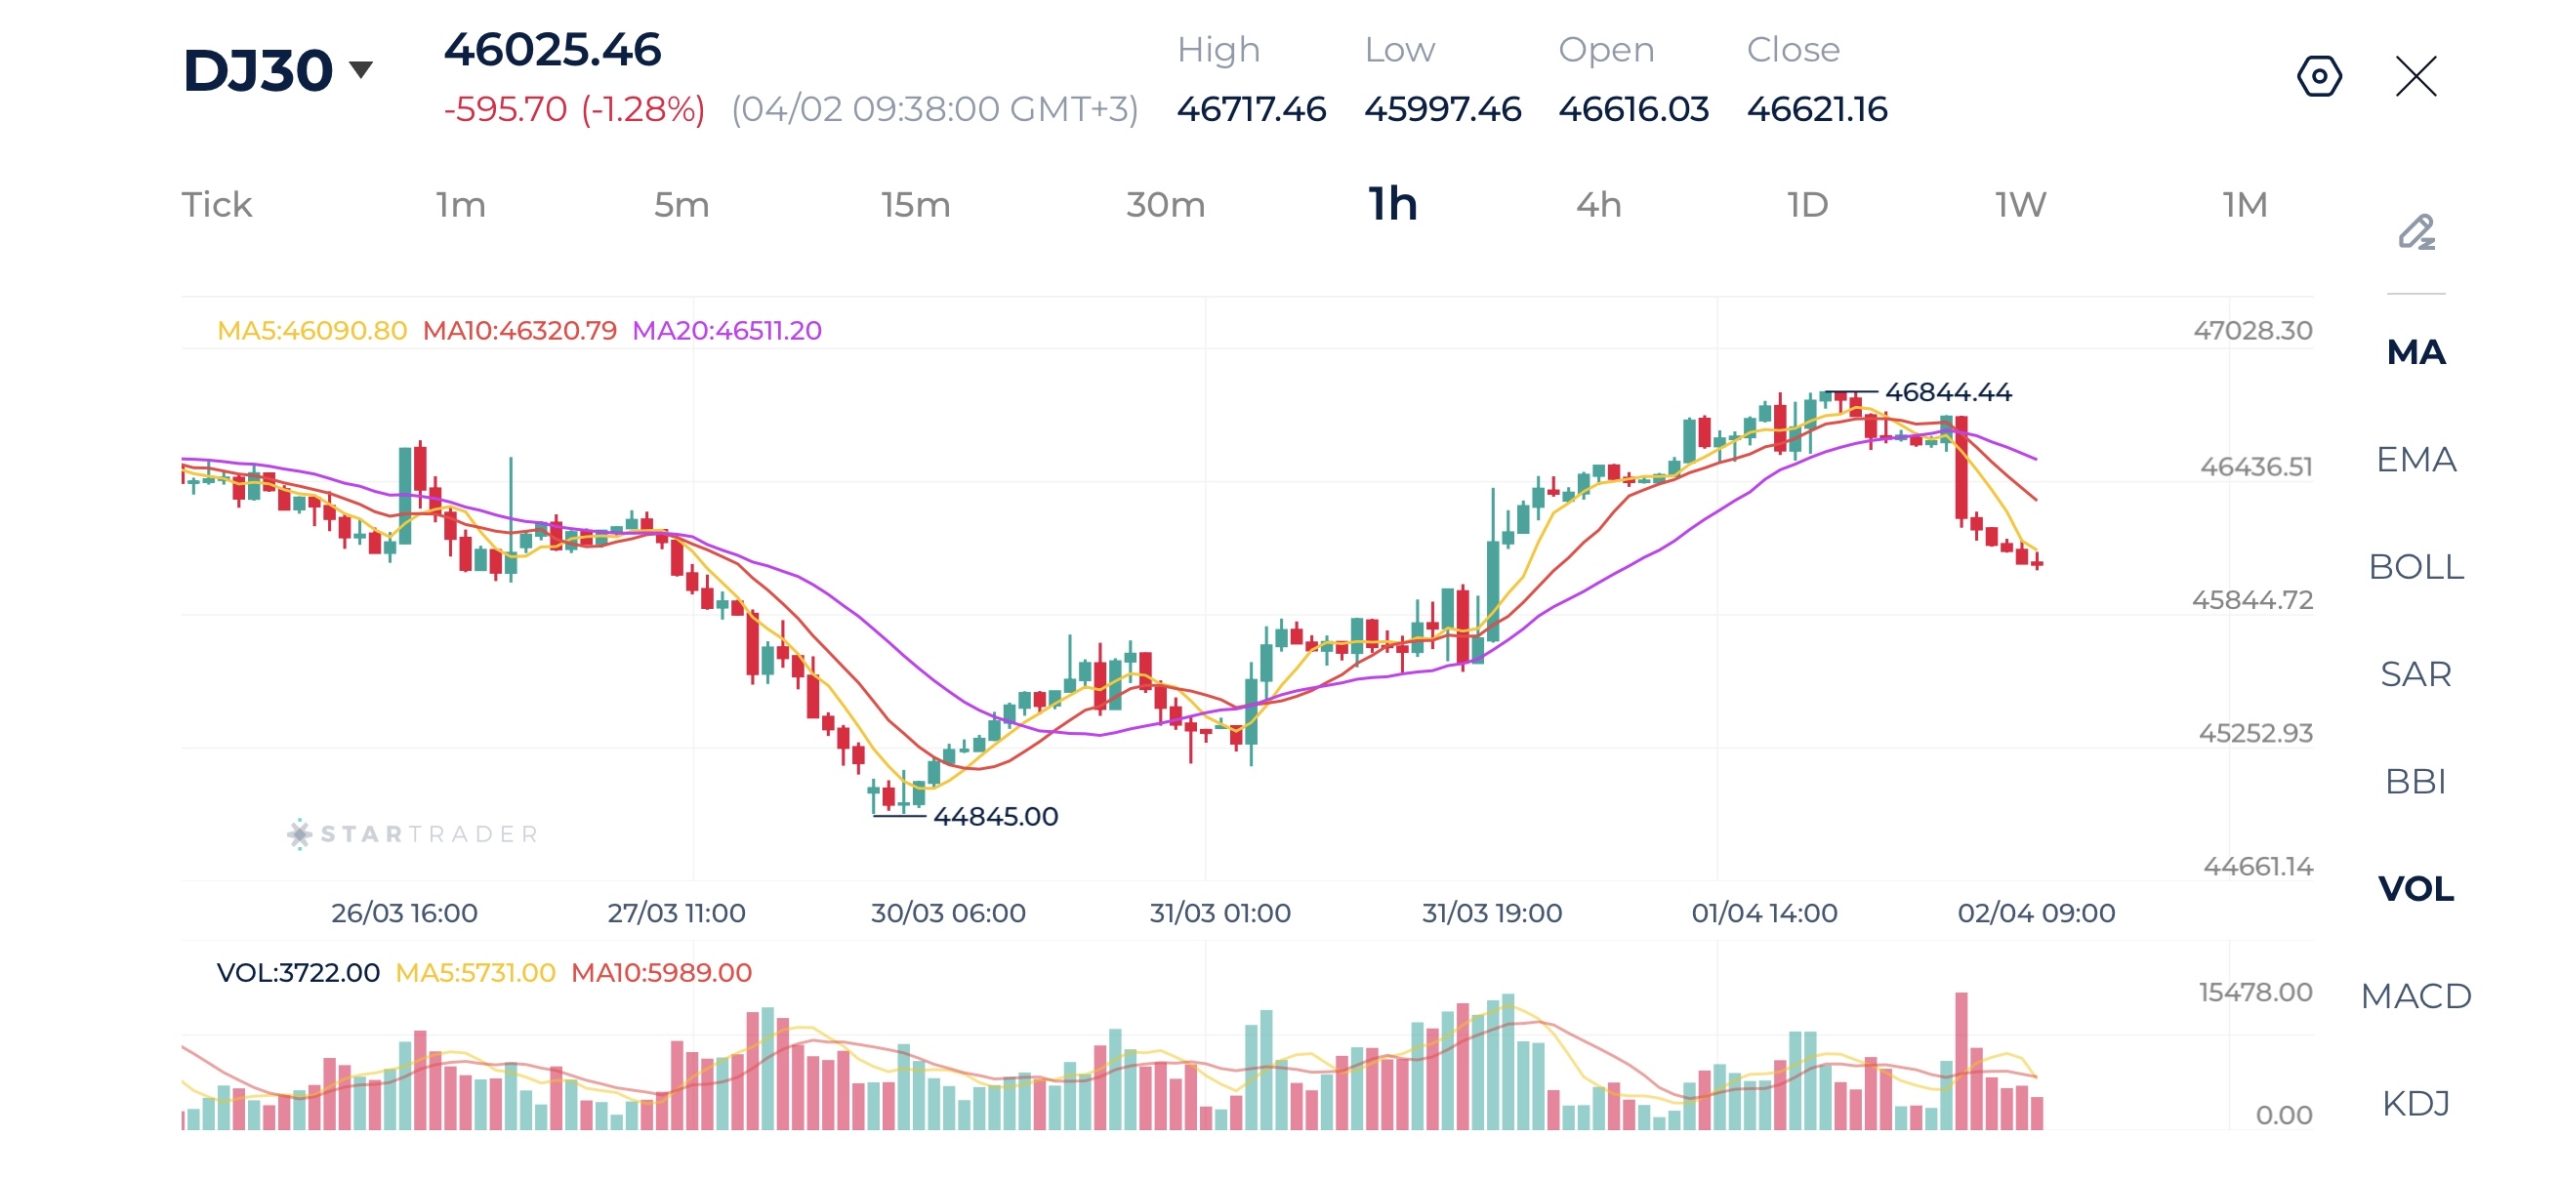Switch to the 4h timeframe
Viewport: 2560px width, 1177px height.
tap(1598, 205)
